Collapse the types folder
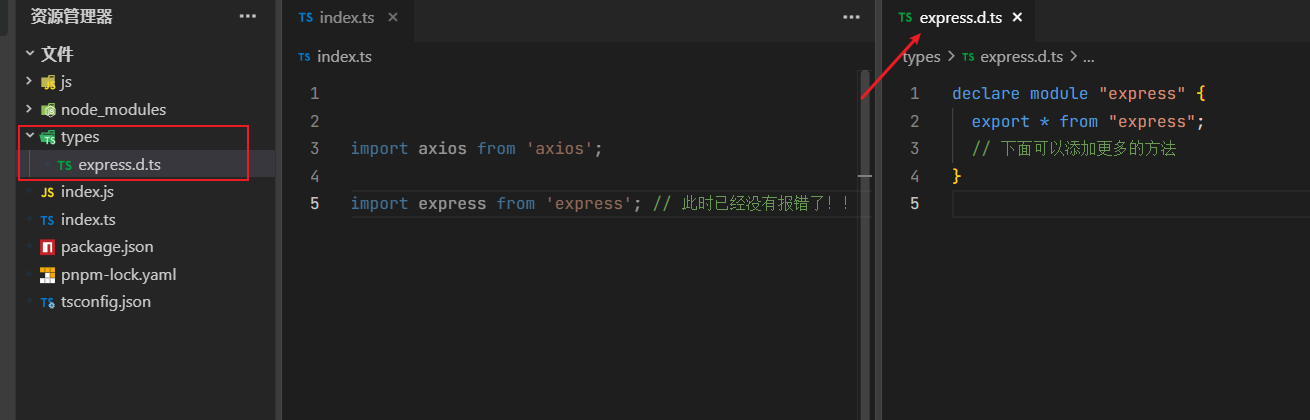 click(x=30, y=137)
